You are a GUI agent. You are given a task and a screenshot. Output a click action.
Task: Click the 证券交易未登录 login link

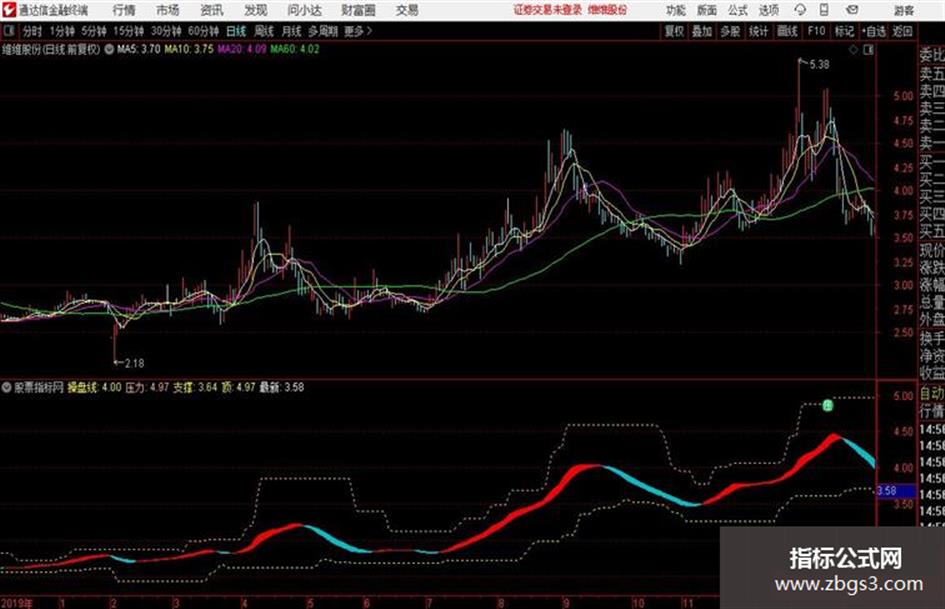[x=548, y=10]
